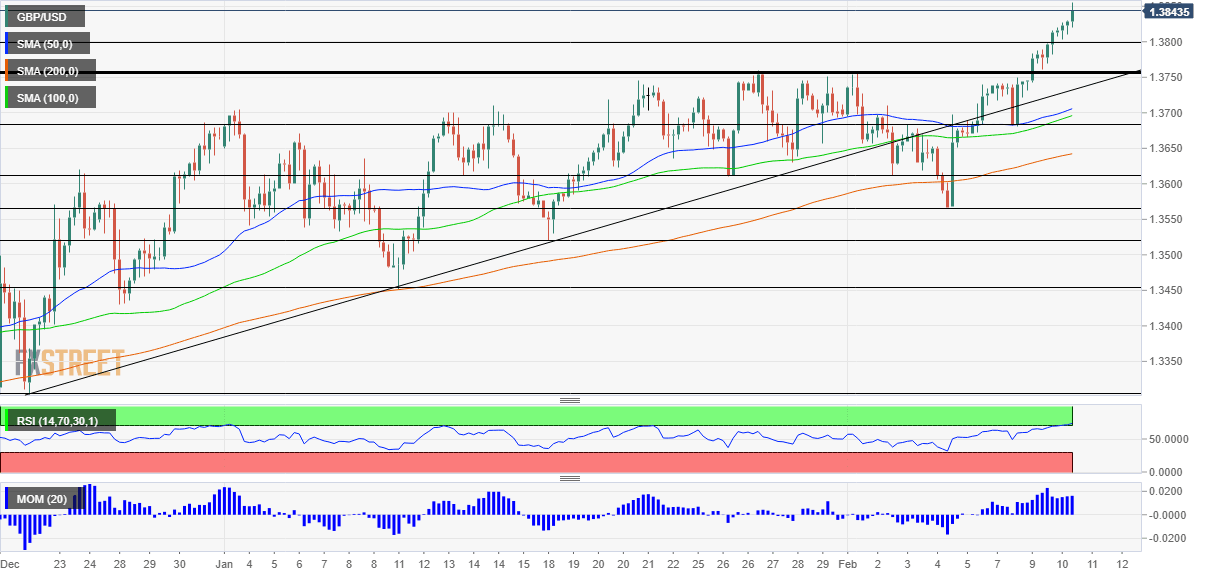Click the current price tag 1.38435
This screenshot has width=1212, height=577.
click(1168, 12)
